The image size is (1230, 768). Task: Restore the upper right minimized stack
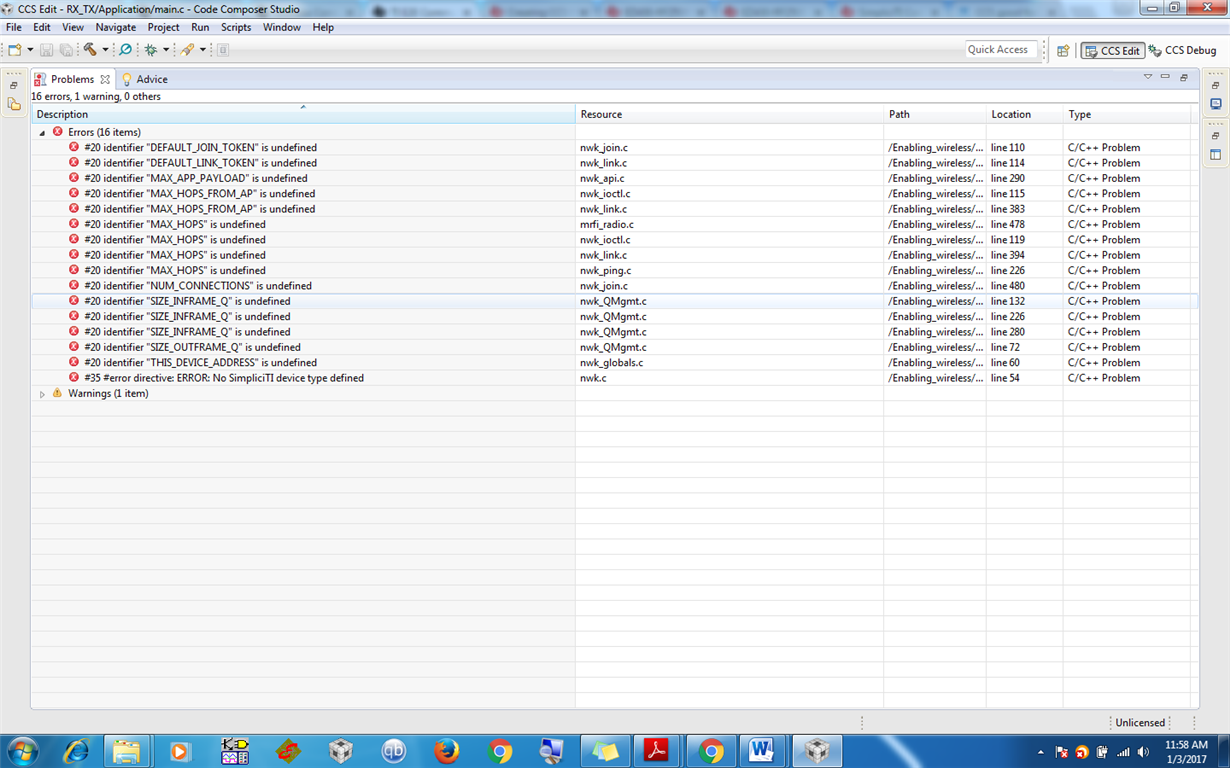pyautogui.click(x=1216, y=85)
